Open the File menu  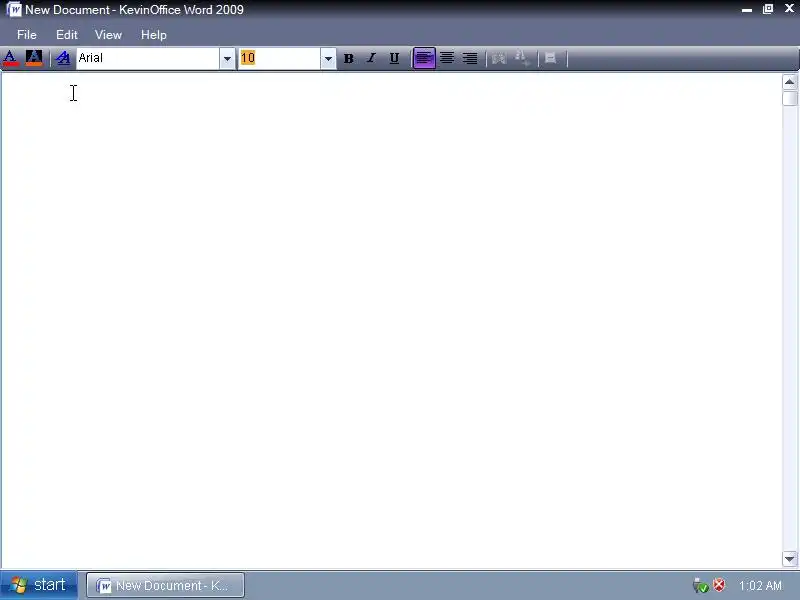click(27, 35)
